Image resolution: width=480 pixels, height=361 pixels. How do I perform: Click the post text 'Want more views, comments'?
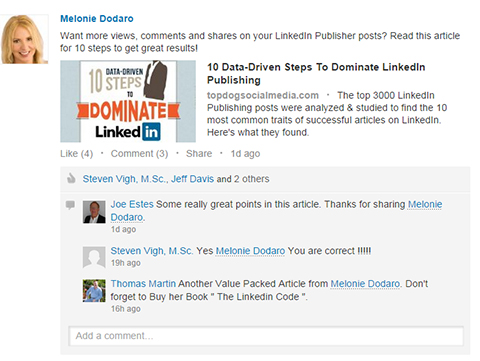pyautogui.click(x=260, y=42)
